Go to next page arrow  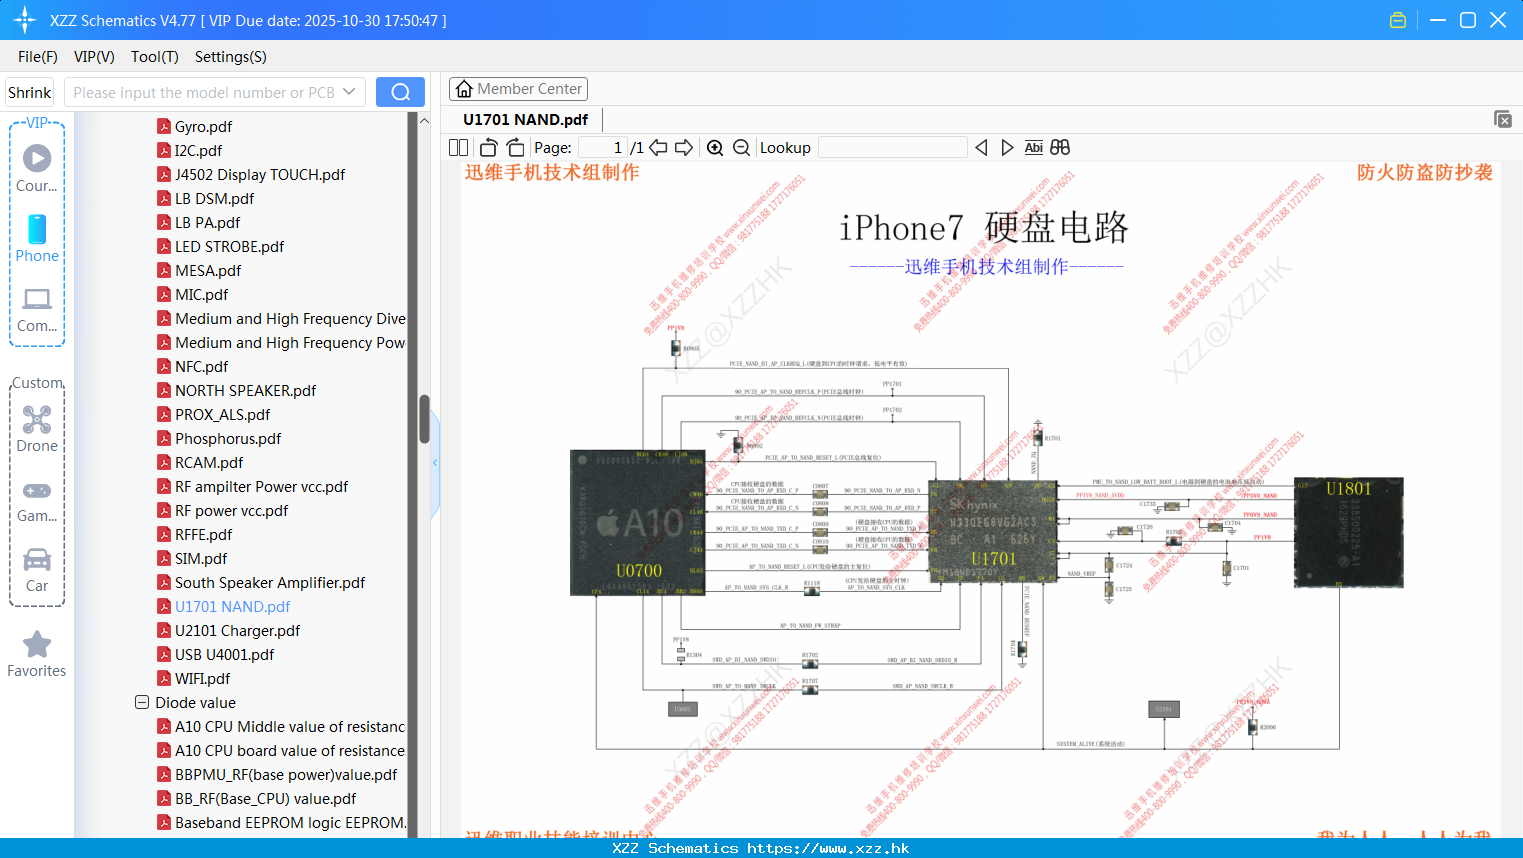[x=684, y=147]
